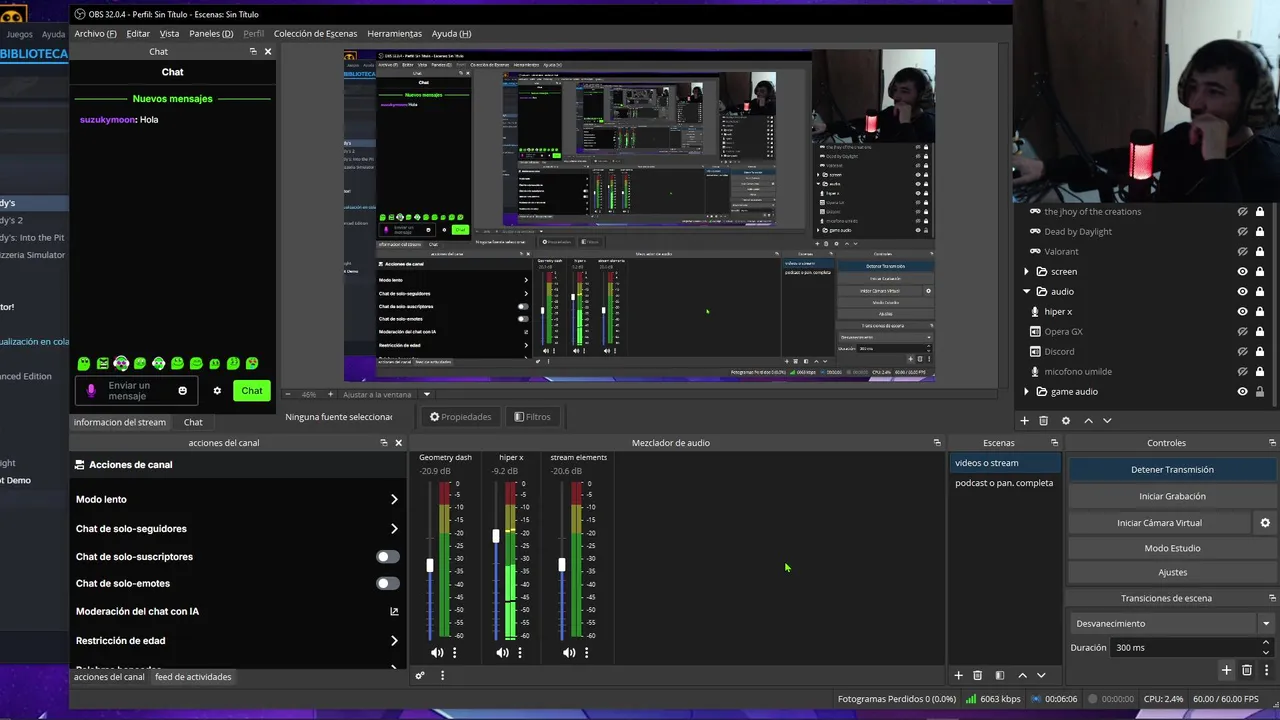Screen dimensions: 1280x720
Task: Open AI chat moderation external link icon
Action: [x=394, y=611]
